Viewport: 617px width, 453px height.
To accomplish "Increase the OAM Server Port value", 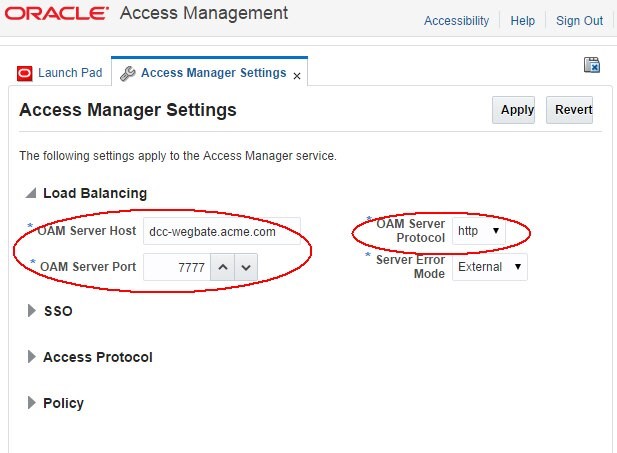I will pyautogui.click(x=224, y=267).
